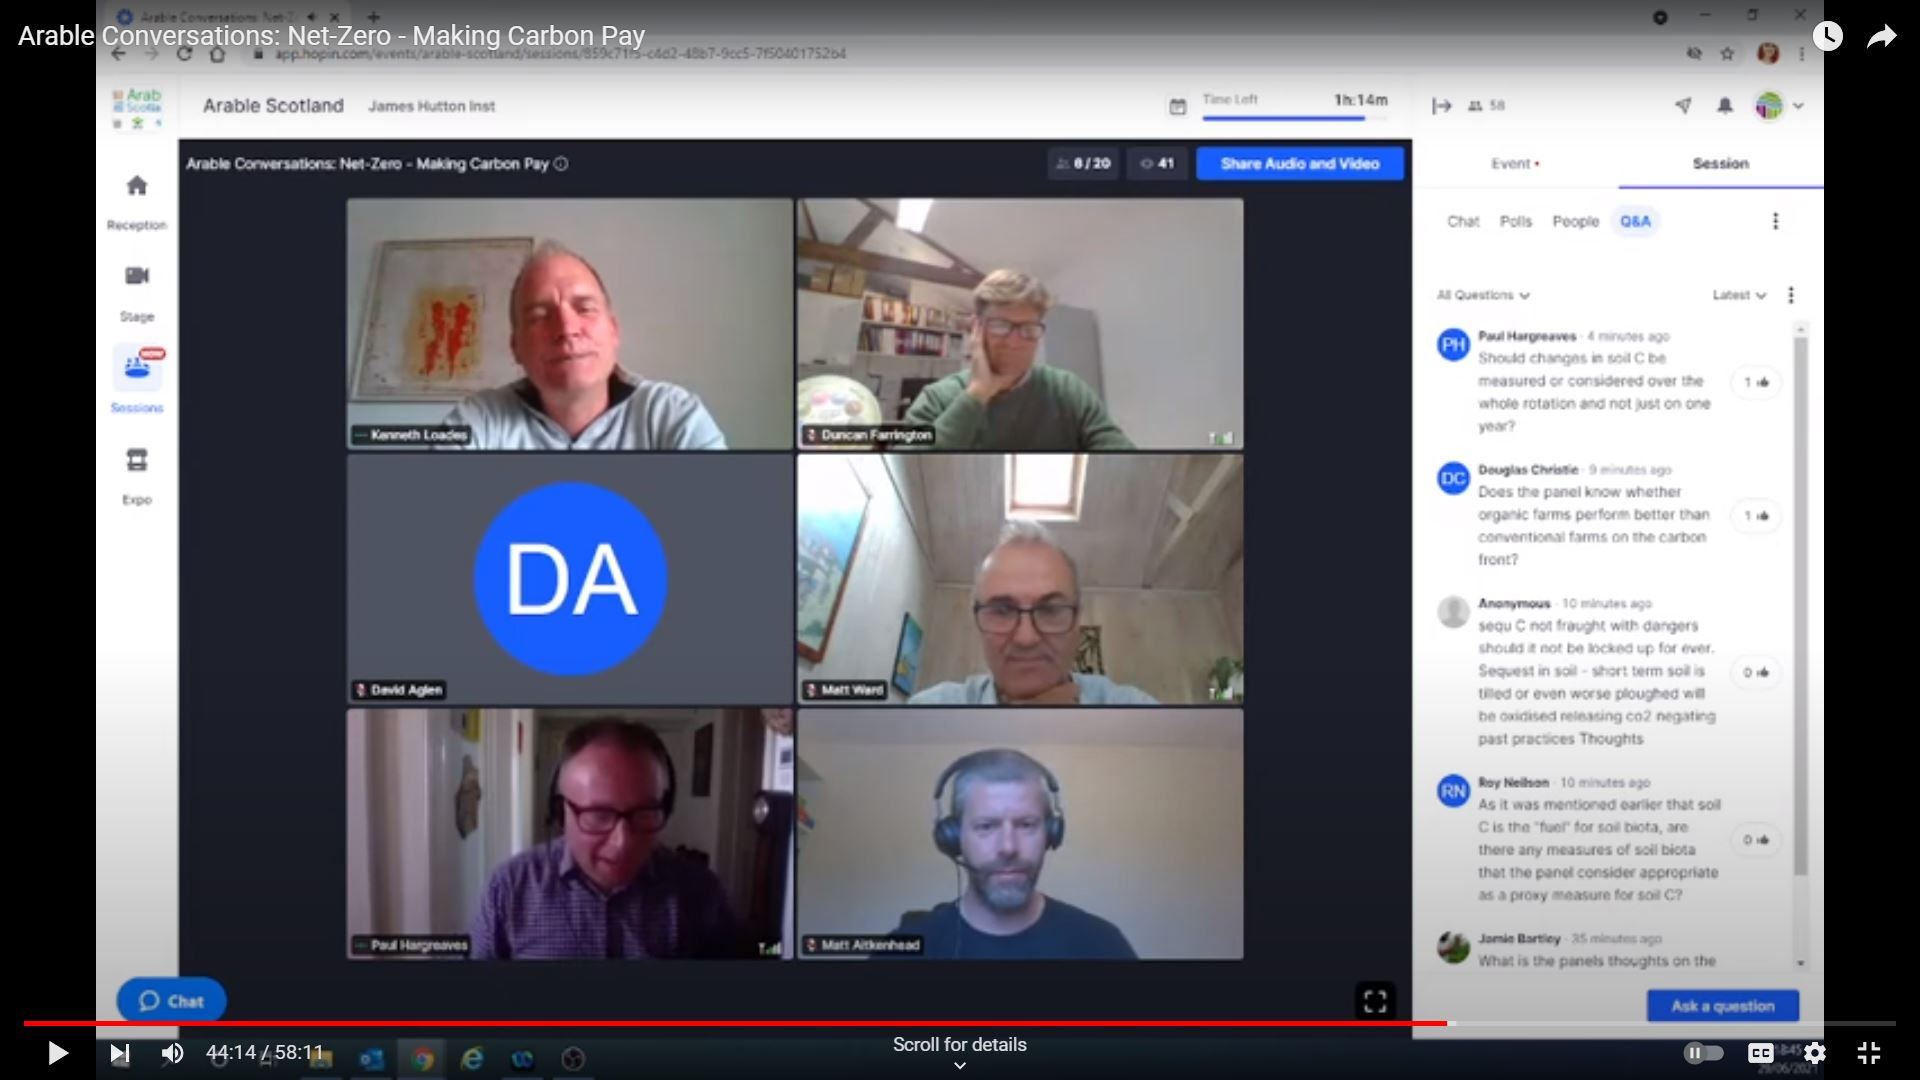Open the Latest sort dropdown
Viewport: 1920px width, 1080px height.
coord(1740,295)
